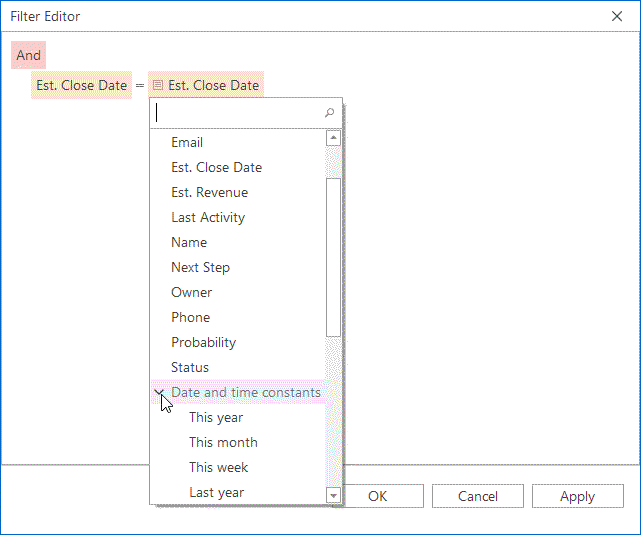Close the Filter Editor dialog
641x535 pixels.
(x=617, y=16)
